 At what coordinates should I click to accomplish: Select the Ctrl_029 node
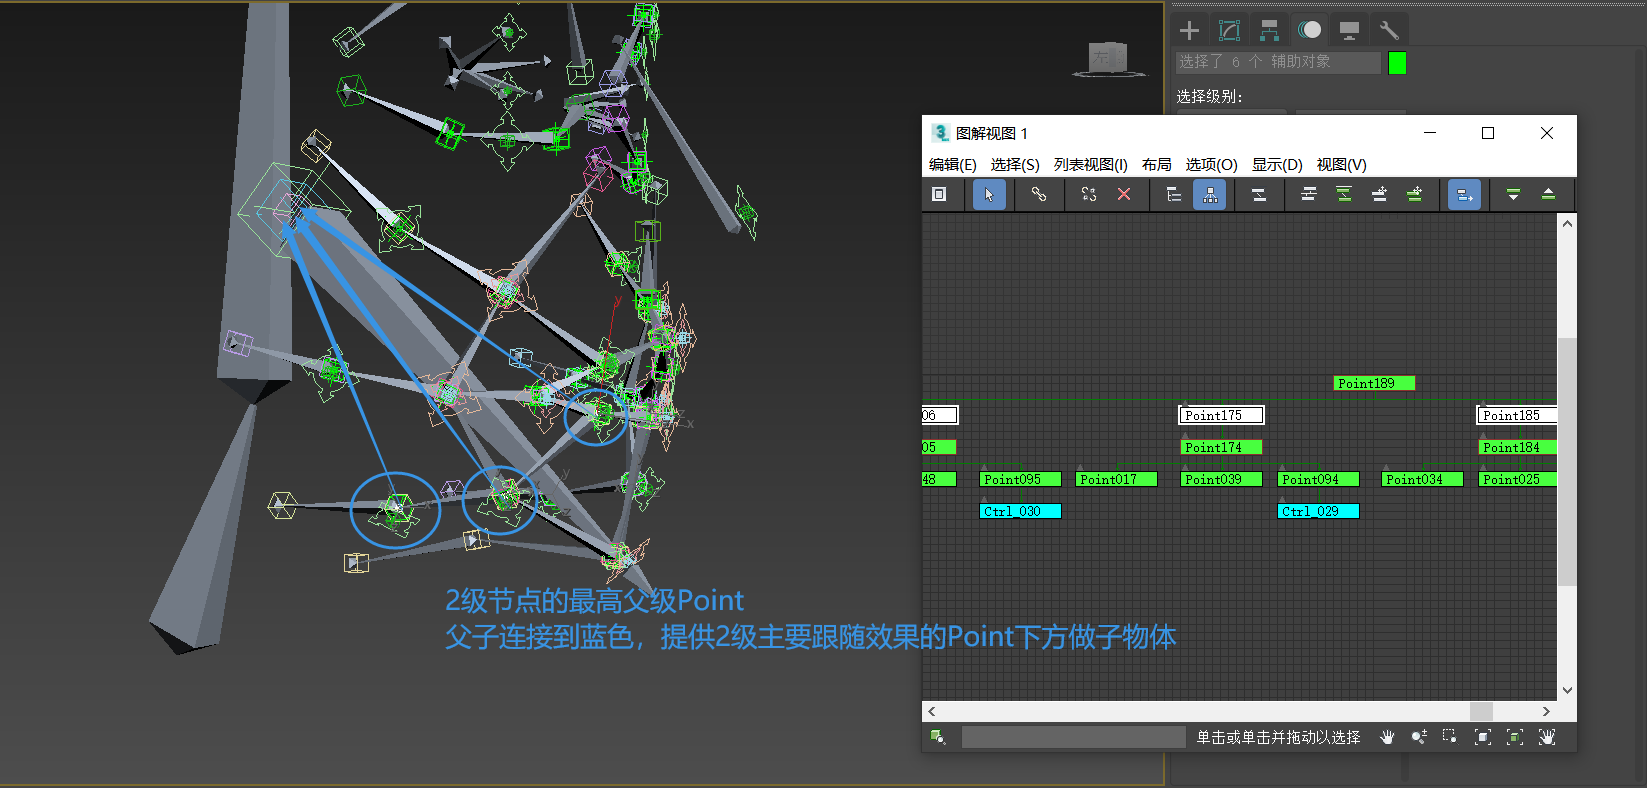point(1318,511)
